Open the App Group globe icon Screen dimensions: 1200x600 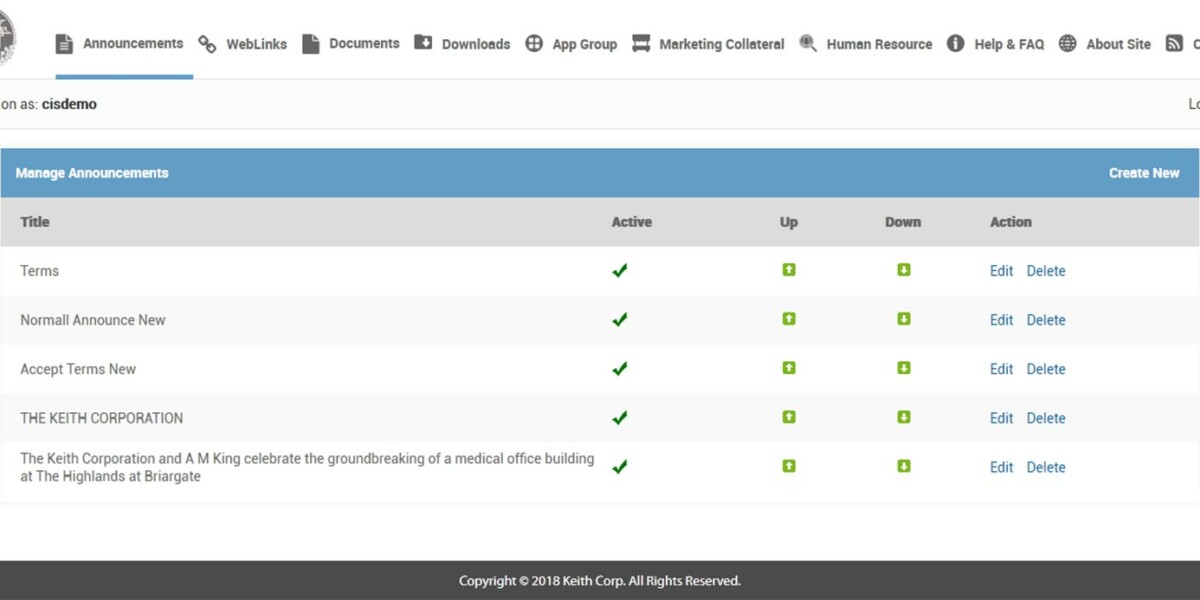pos(533,43)
